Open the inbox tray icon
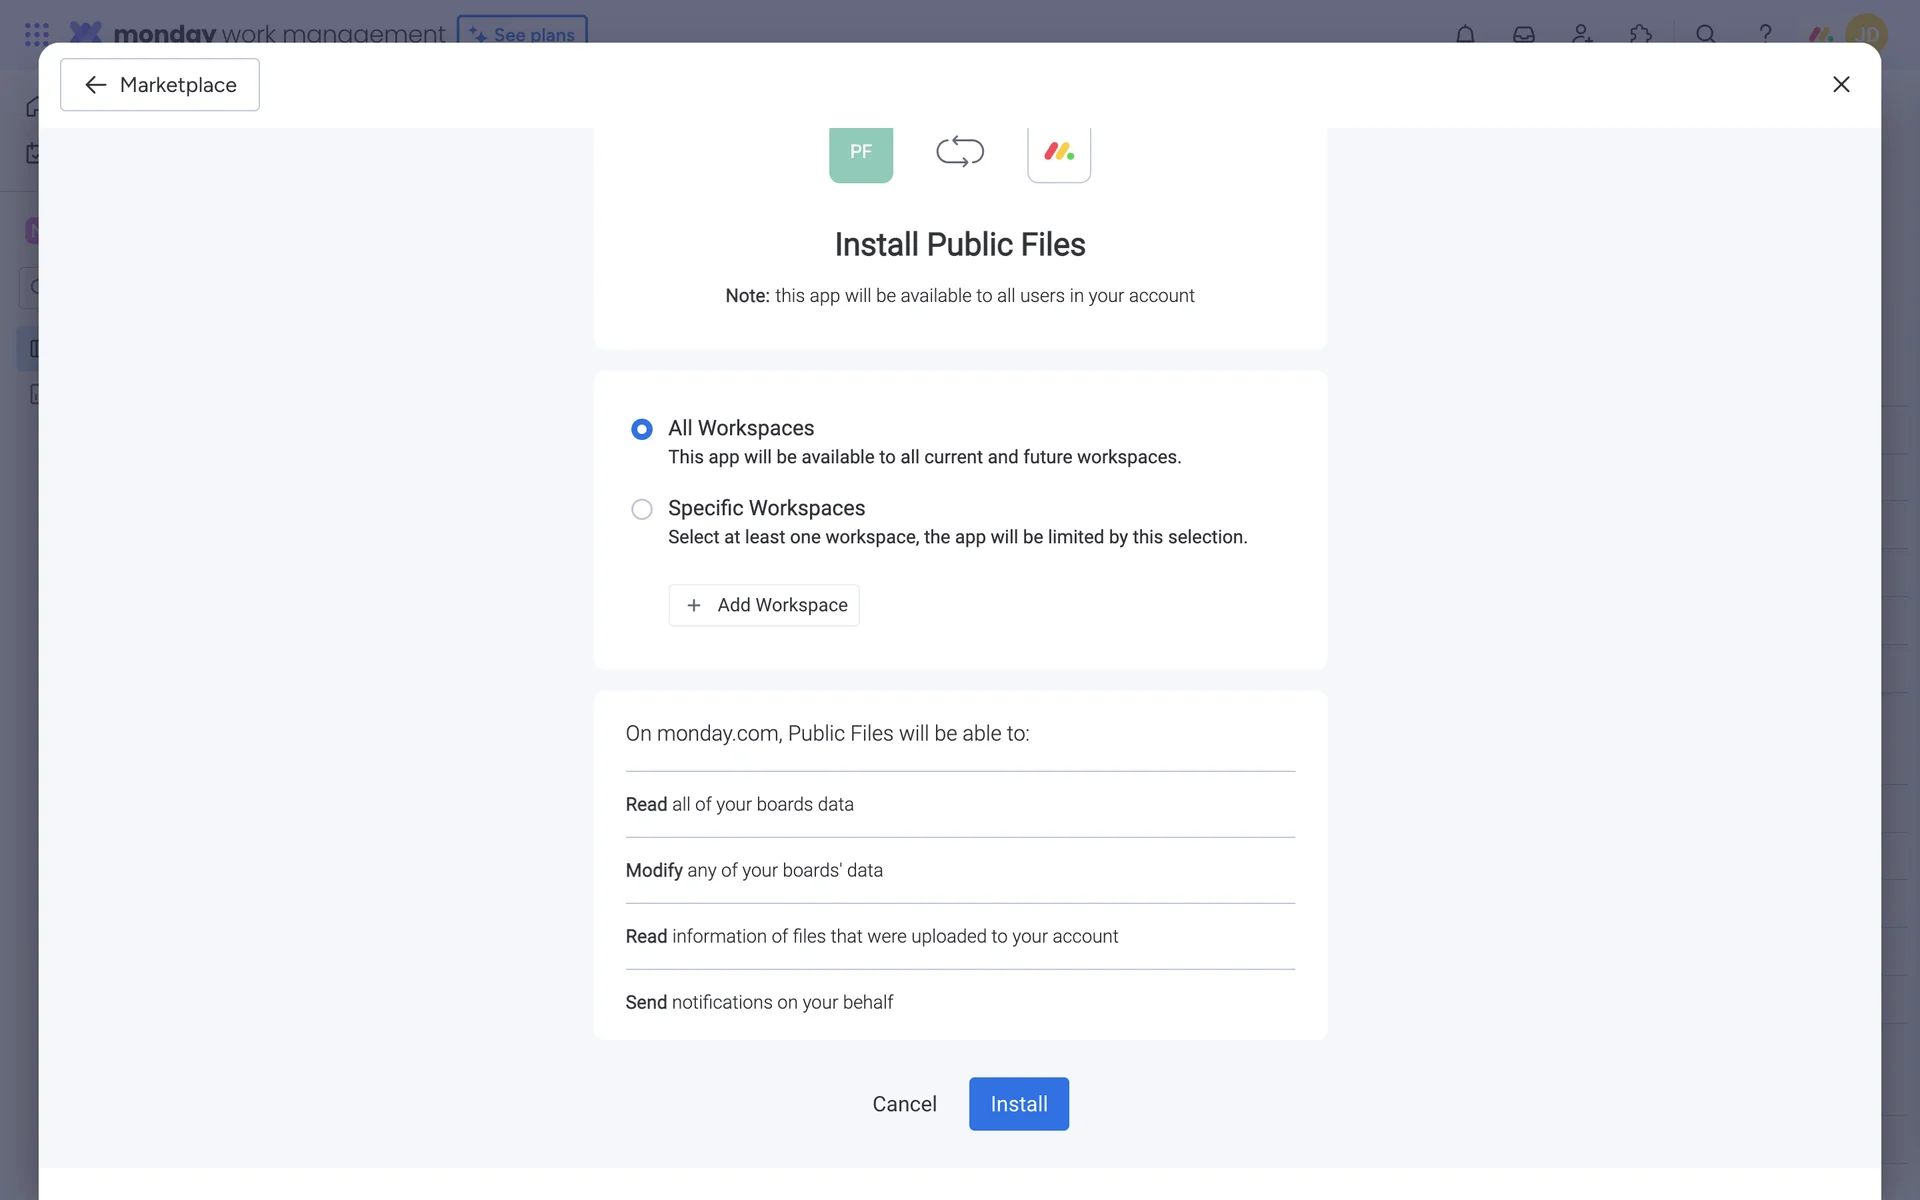 (1523, 34)
